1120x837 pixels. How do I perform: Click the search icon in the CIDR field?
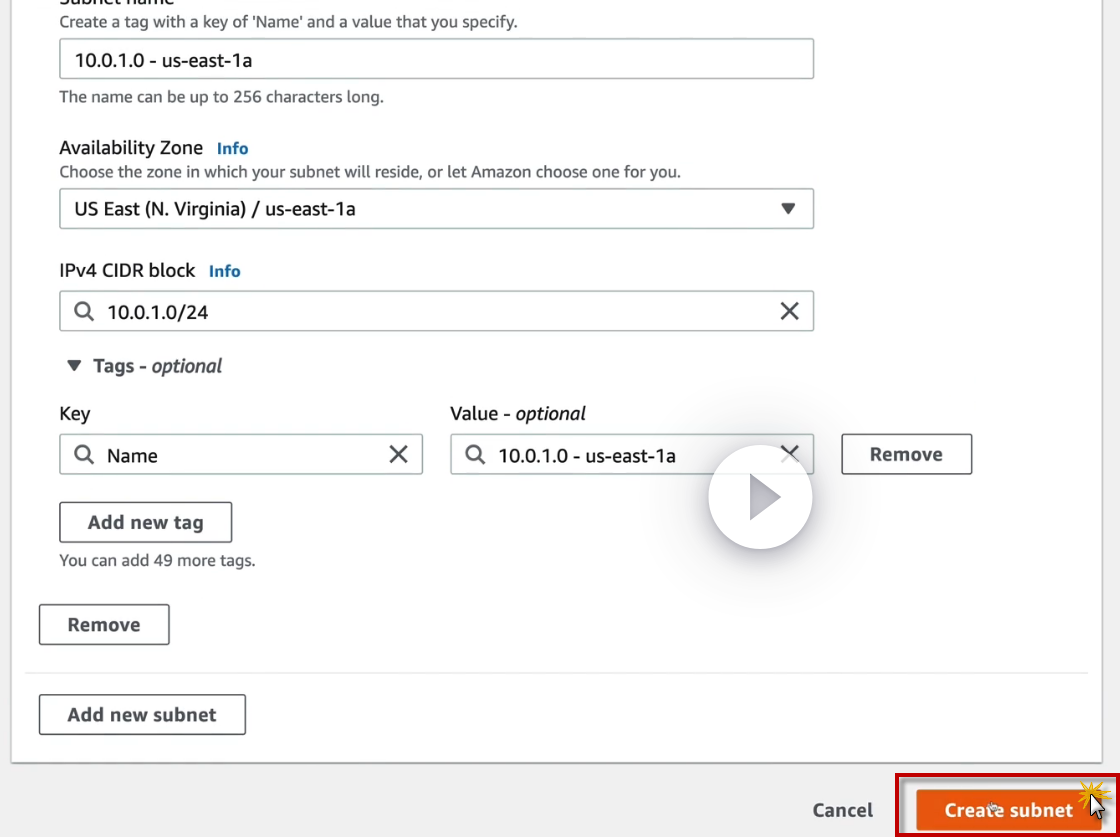pyautogui.click(x=84, y=312)
